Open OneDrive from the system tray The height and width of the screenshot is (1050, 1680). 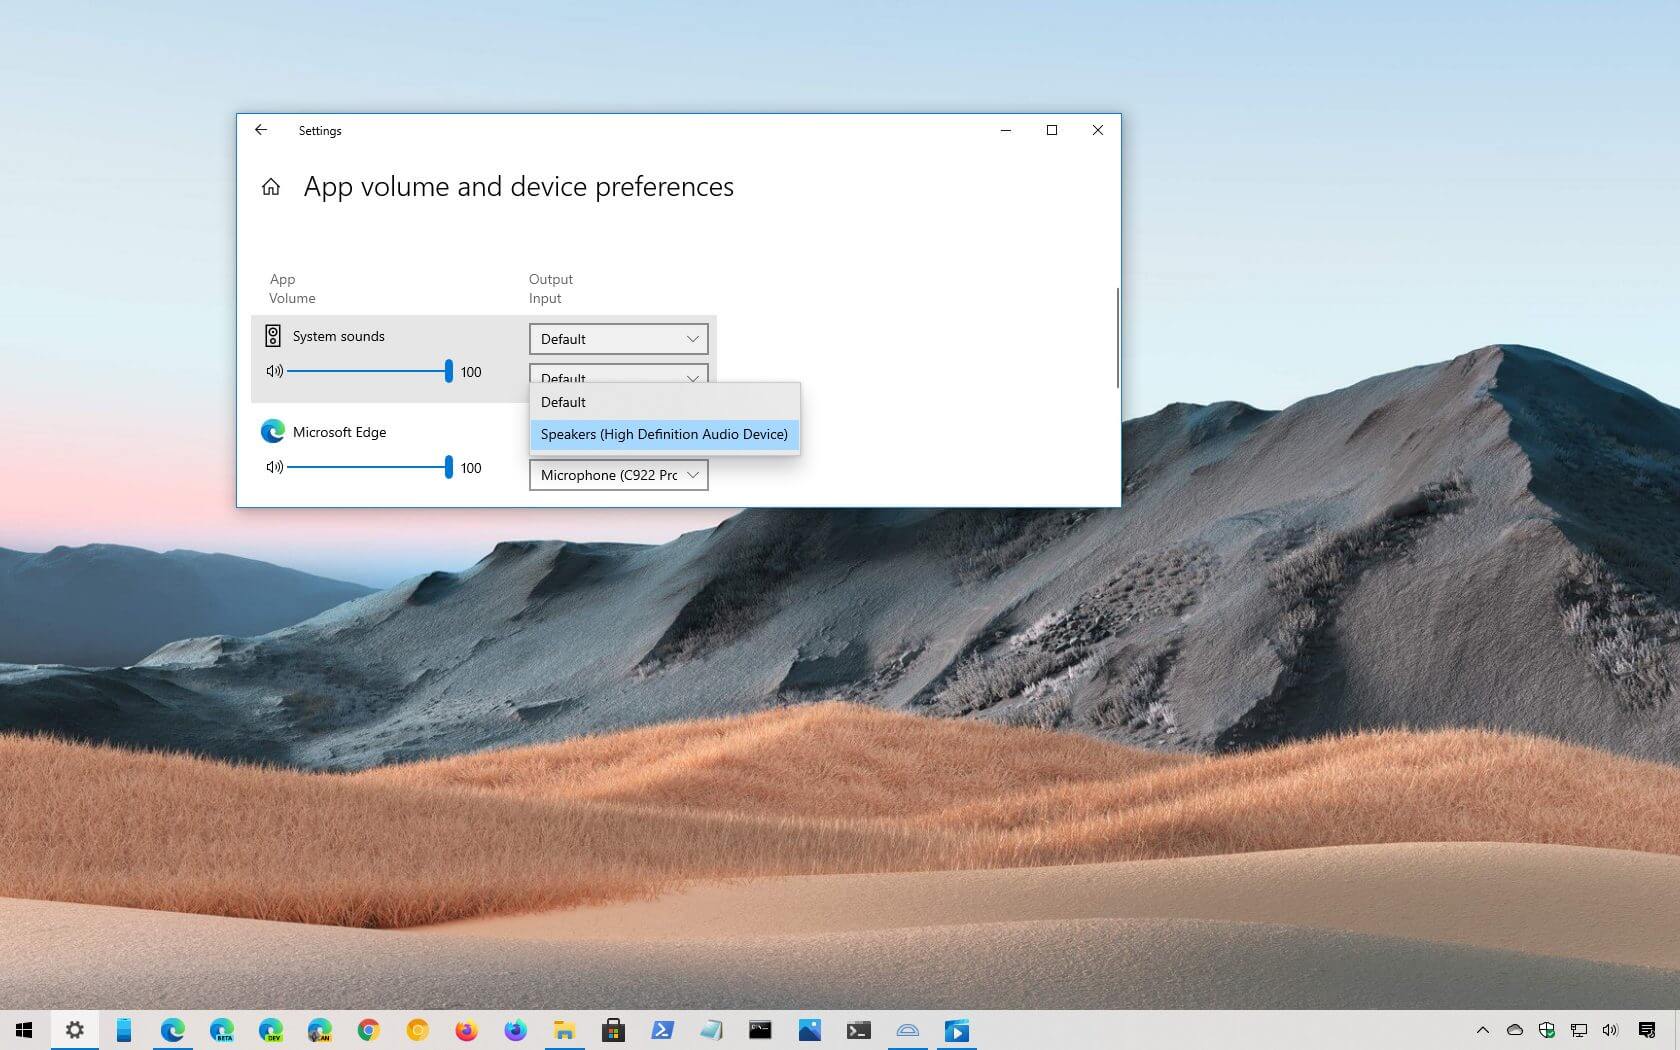coord(1515,1030)
